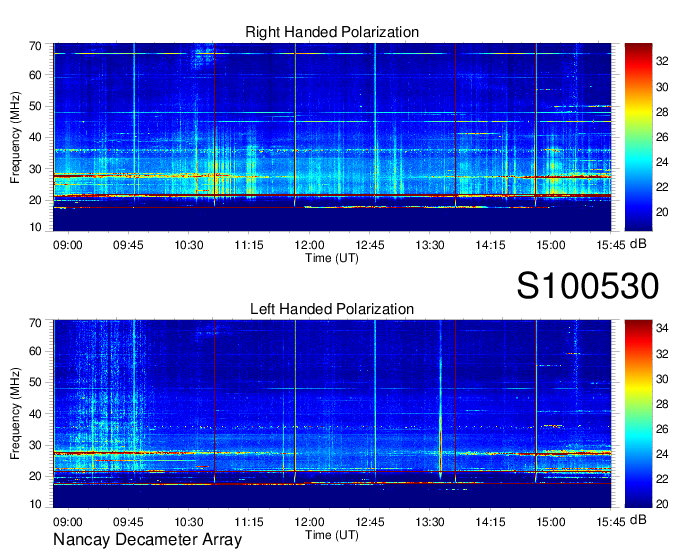Click the 09:00 tick under Left Handed plot

tap(68, 522)
